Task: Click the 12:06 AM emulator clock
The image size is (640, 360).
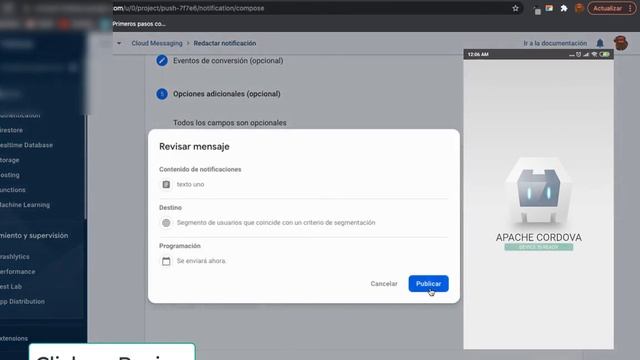Action: tap(478, 54)
